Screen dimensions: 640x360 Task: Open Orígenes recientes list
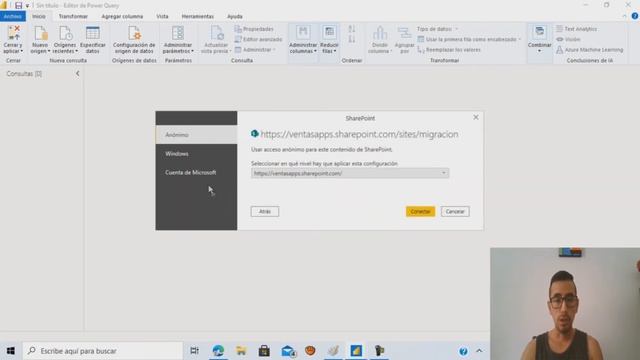pyautogui.click(x=65, y=39)
